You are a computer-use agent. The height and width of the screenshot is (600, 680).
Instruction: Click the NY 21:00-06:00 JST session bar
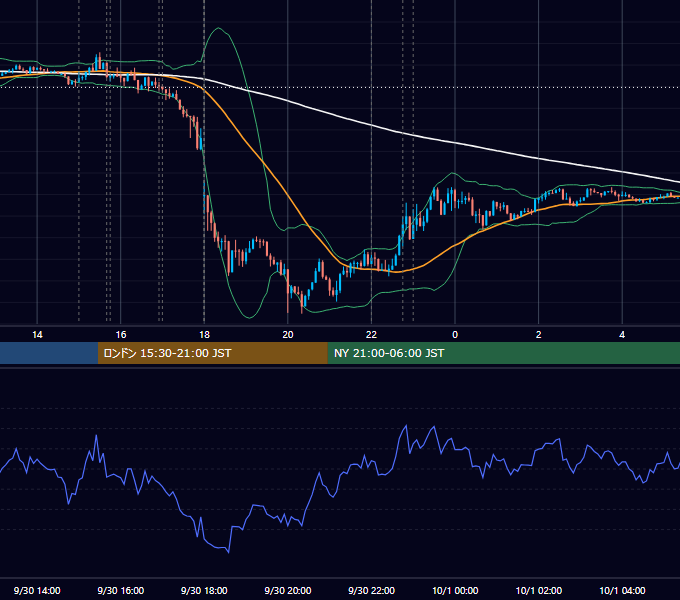503,353
